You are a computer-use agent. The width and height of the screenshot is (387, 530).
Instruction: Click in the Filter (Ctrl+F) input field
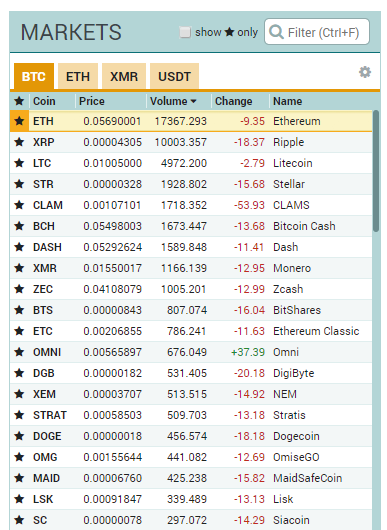(317, 32)
